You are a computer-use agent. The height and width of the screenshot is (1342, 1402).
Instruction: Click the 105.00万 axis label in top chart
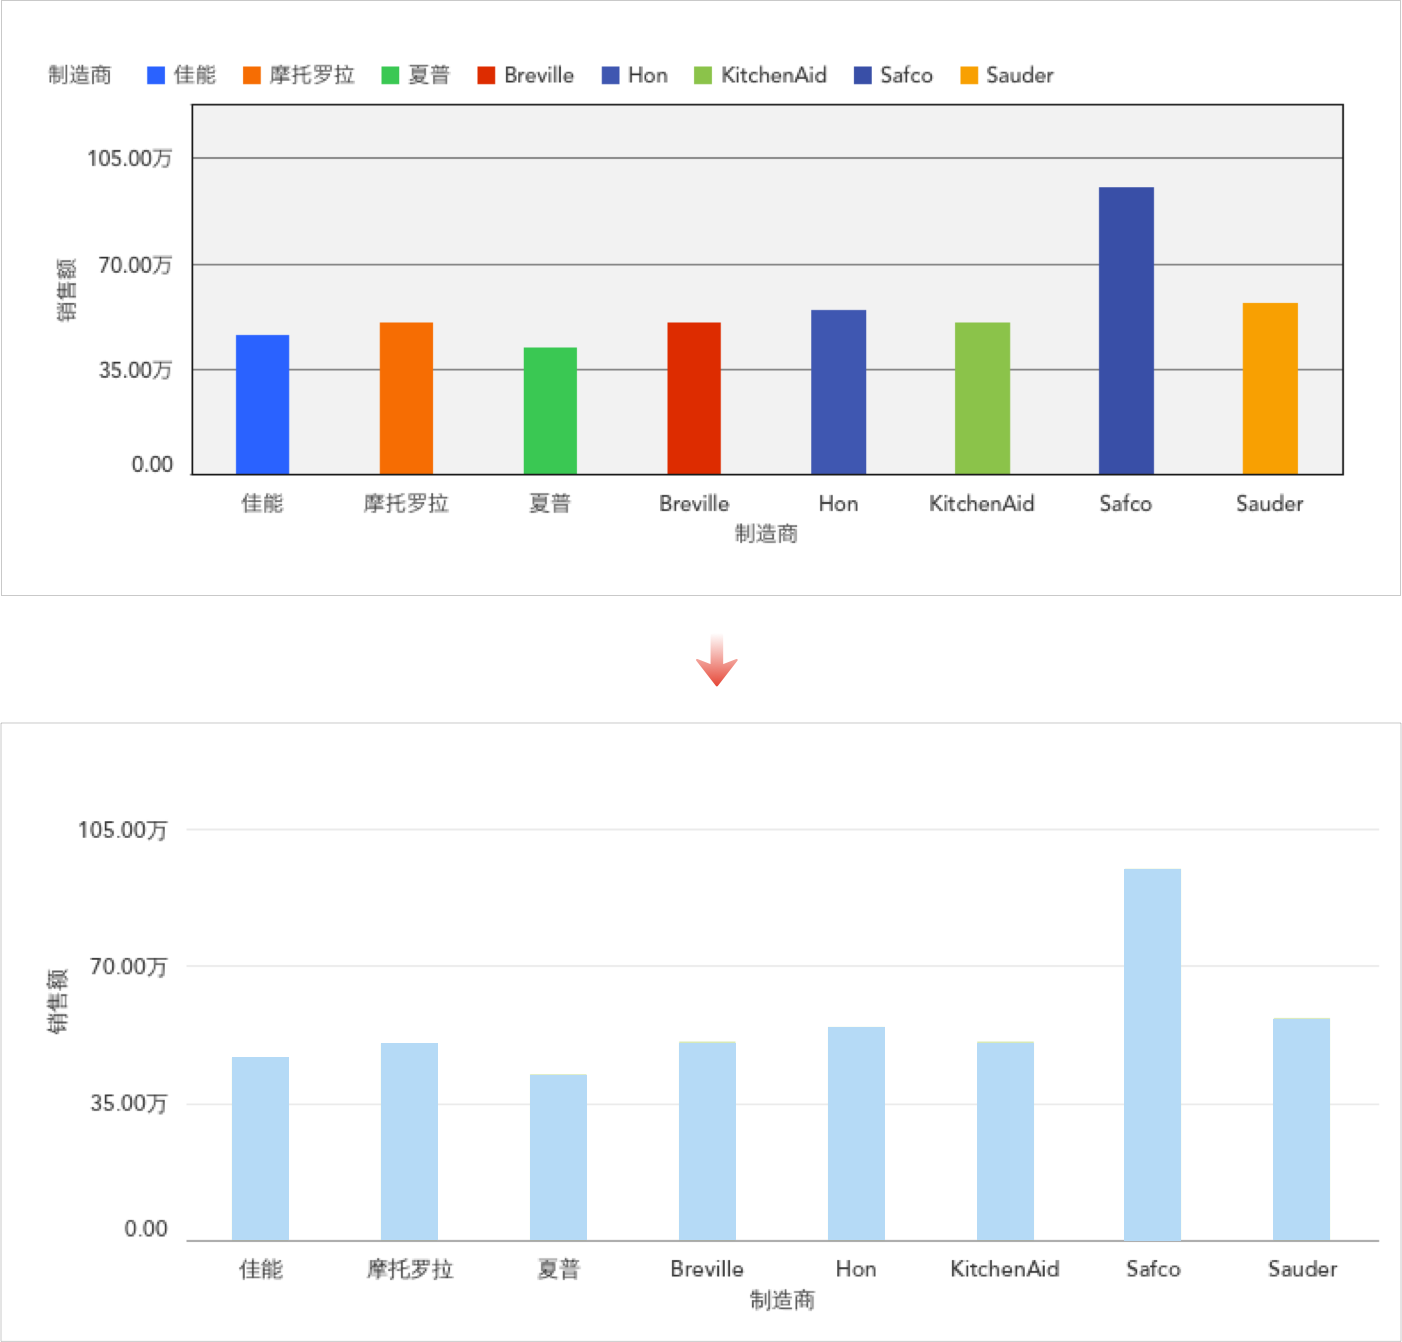tap(130, 158)
